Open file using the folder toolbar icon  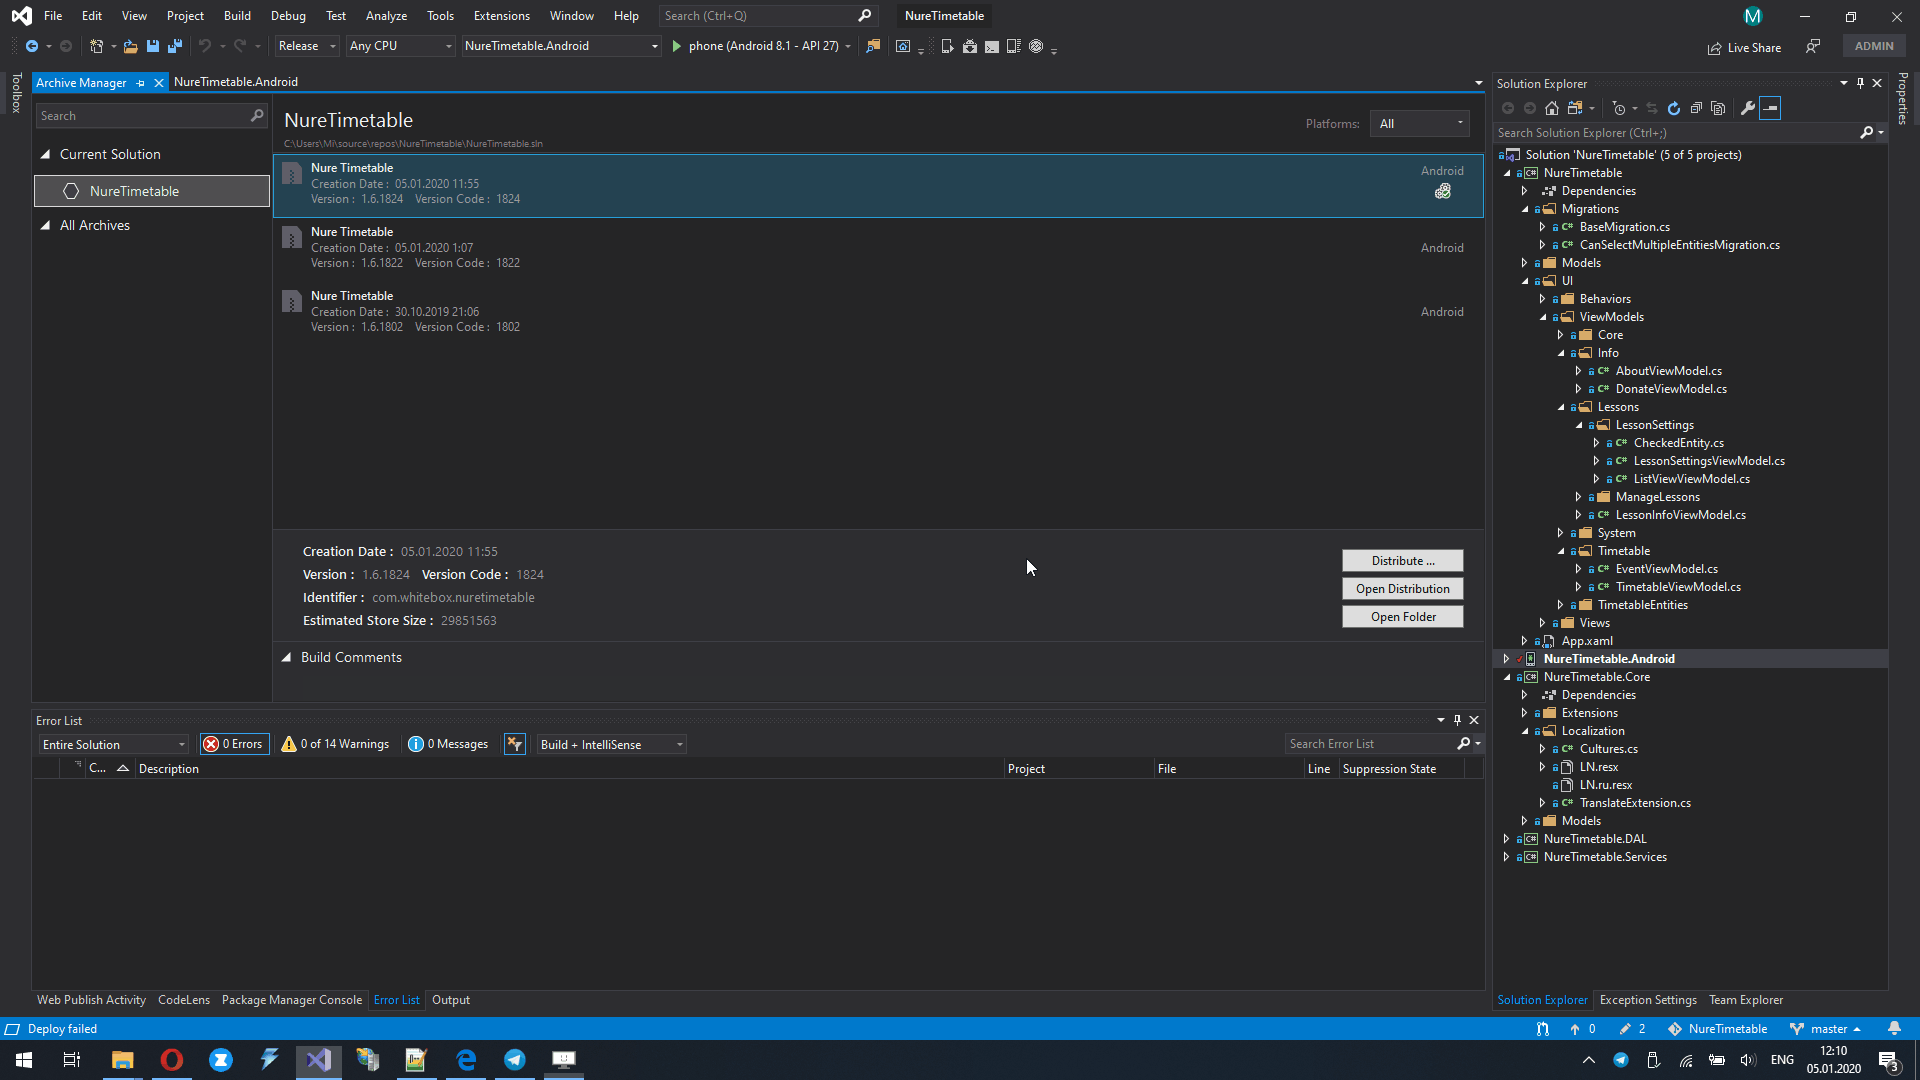131,46
